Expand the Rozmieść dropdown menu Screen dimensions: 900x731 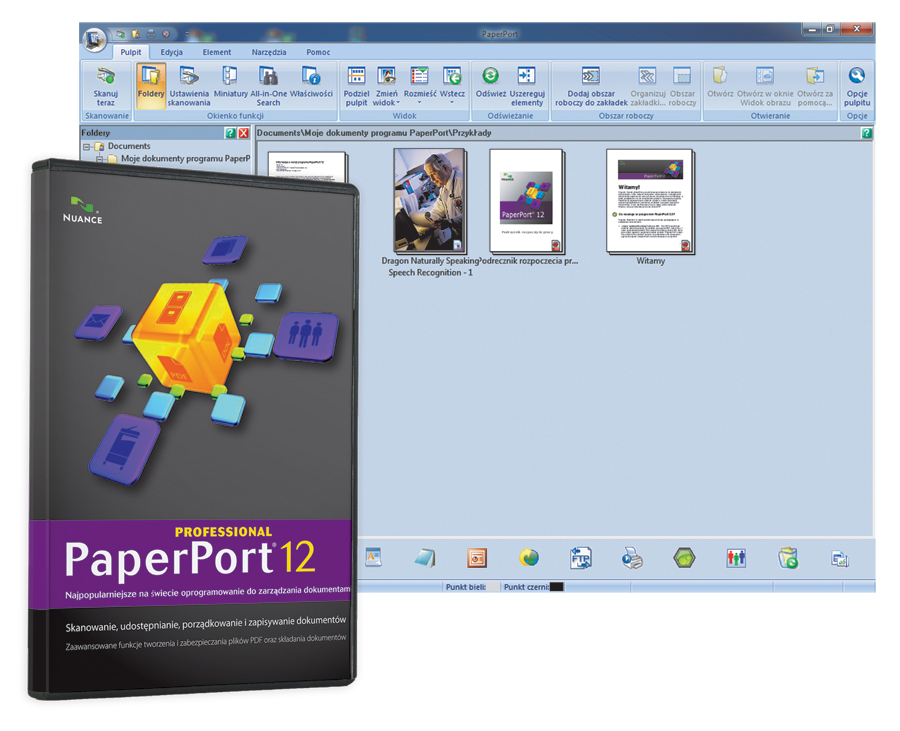420,85
